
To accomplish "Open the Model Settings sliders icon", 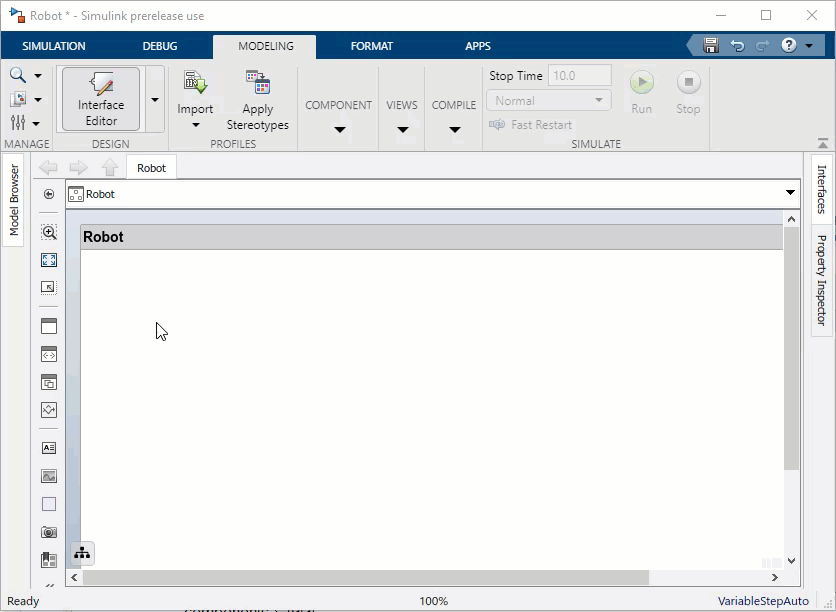I will click(17, 122).
